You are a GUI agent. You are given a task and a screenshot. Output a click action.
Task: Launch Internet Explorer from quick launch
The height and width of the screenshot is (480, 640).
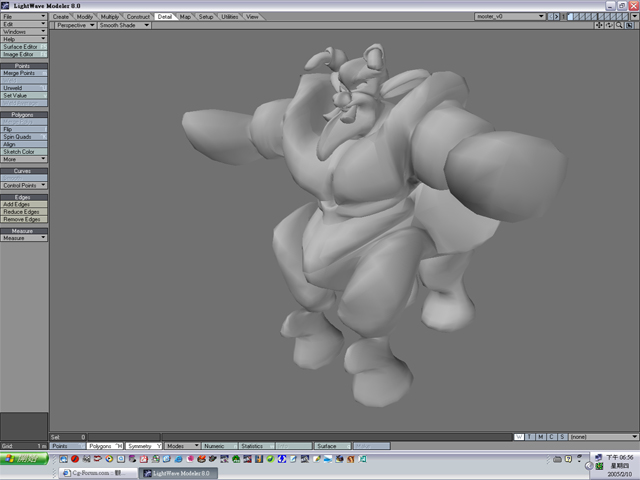178,459
